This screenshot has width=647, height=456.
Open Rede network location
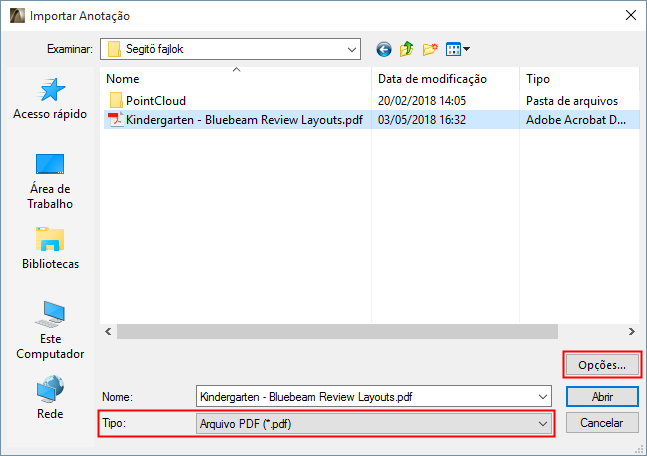50,397
